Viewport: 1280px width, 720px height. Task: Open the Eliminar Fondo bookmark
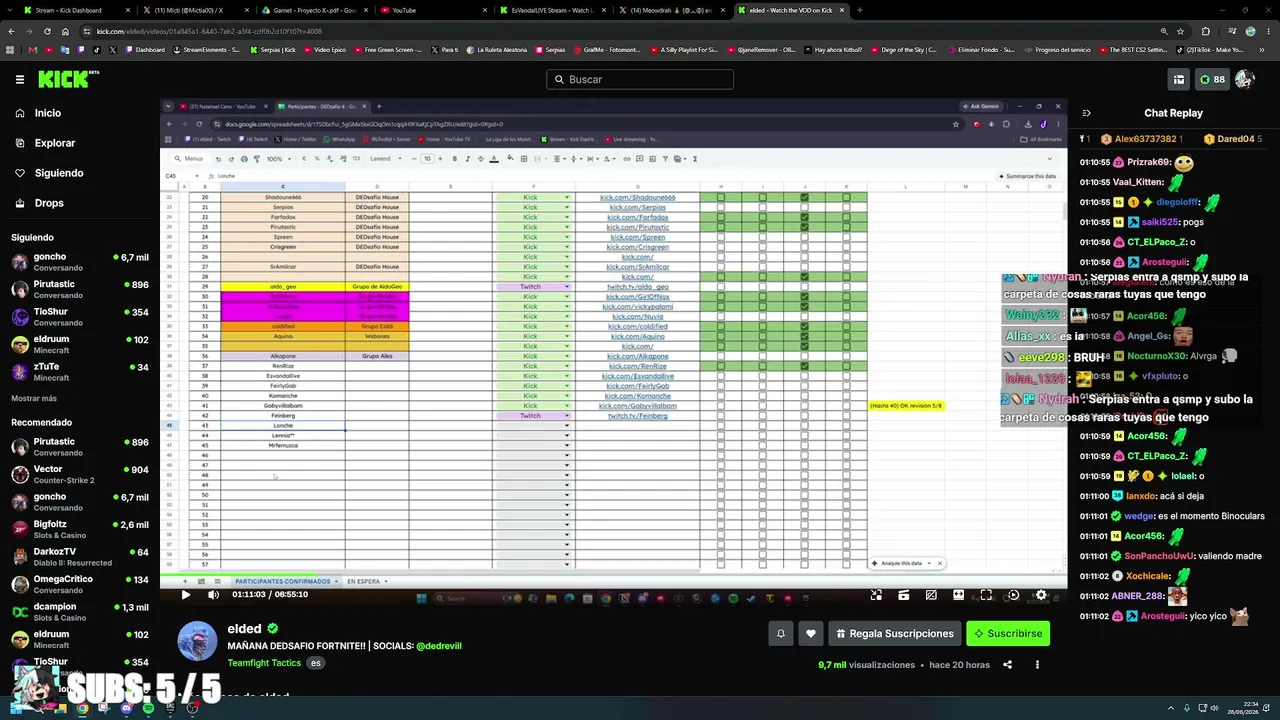(x=980, y=49)
